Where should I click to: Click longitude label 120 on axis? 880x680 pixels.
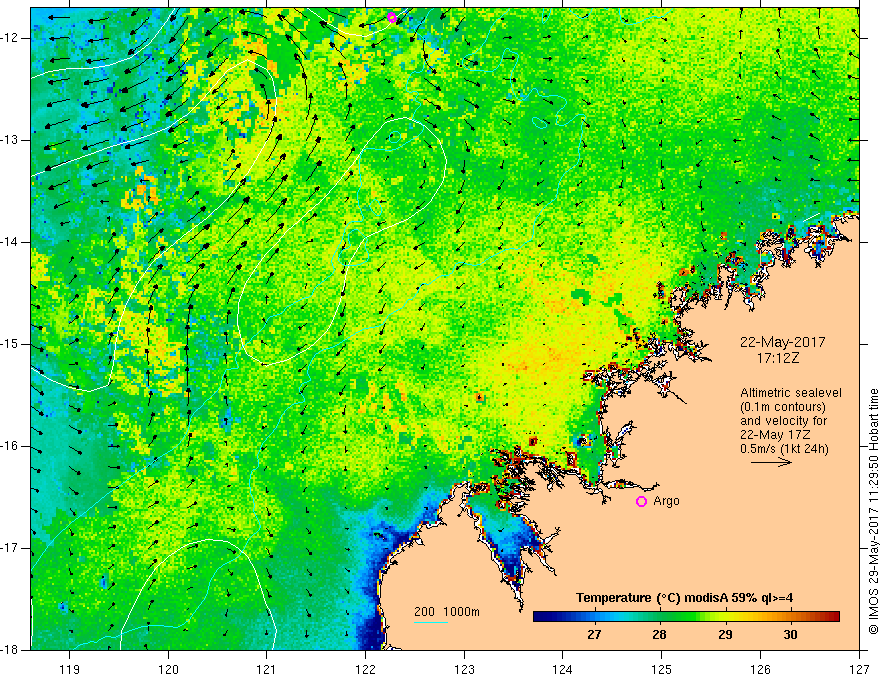click(x=168, y=669)
